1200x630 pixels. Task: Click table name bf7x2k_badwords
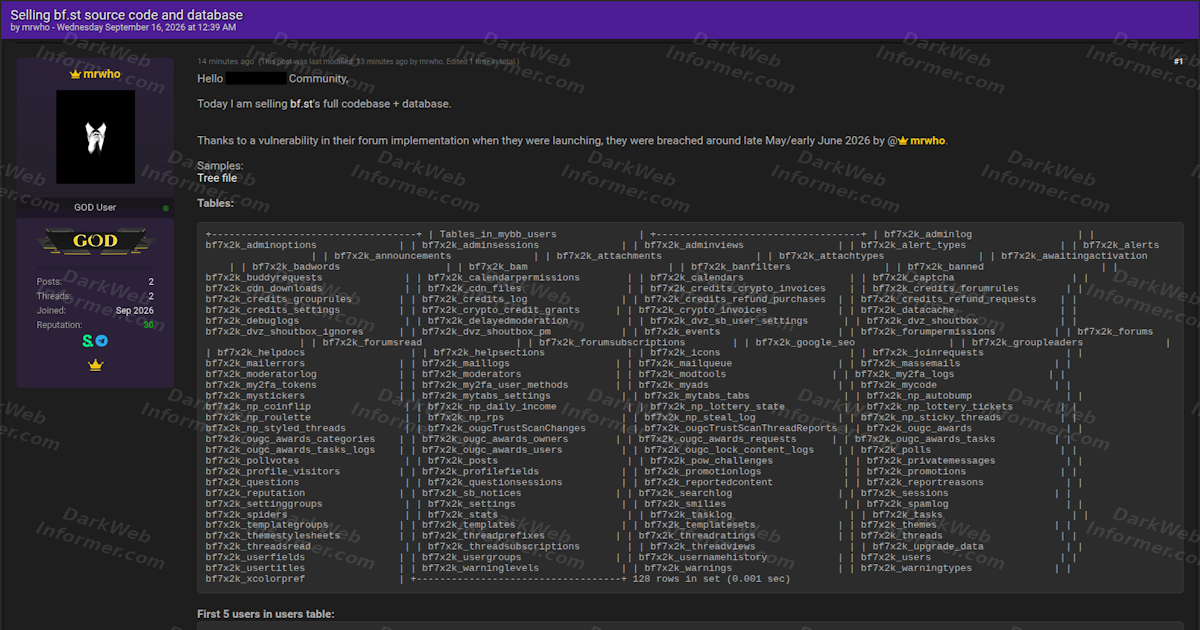pyautogui.click(x=296, y=267)
